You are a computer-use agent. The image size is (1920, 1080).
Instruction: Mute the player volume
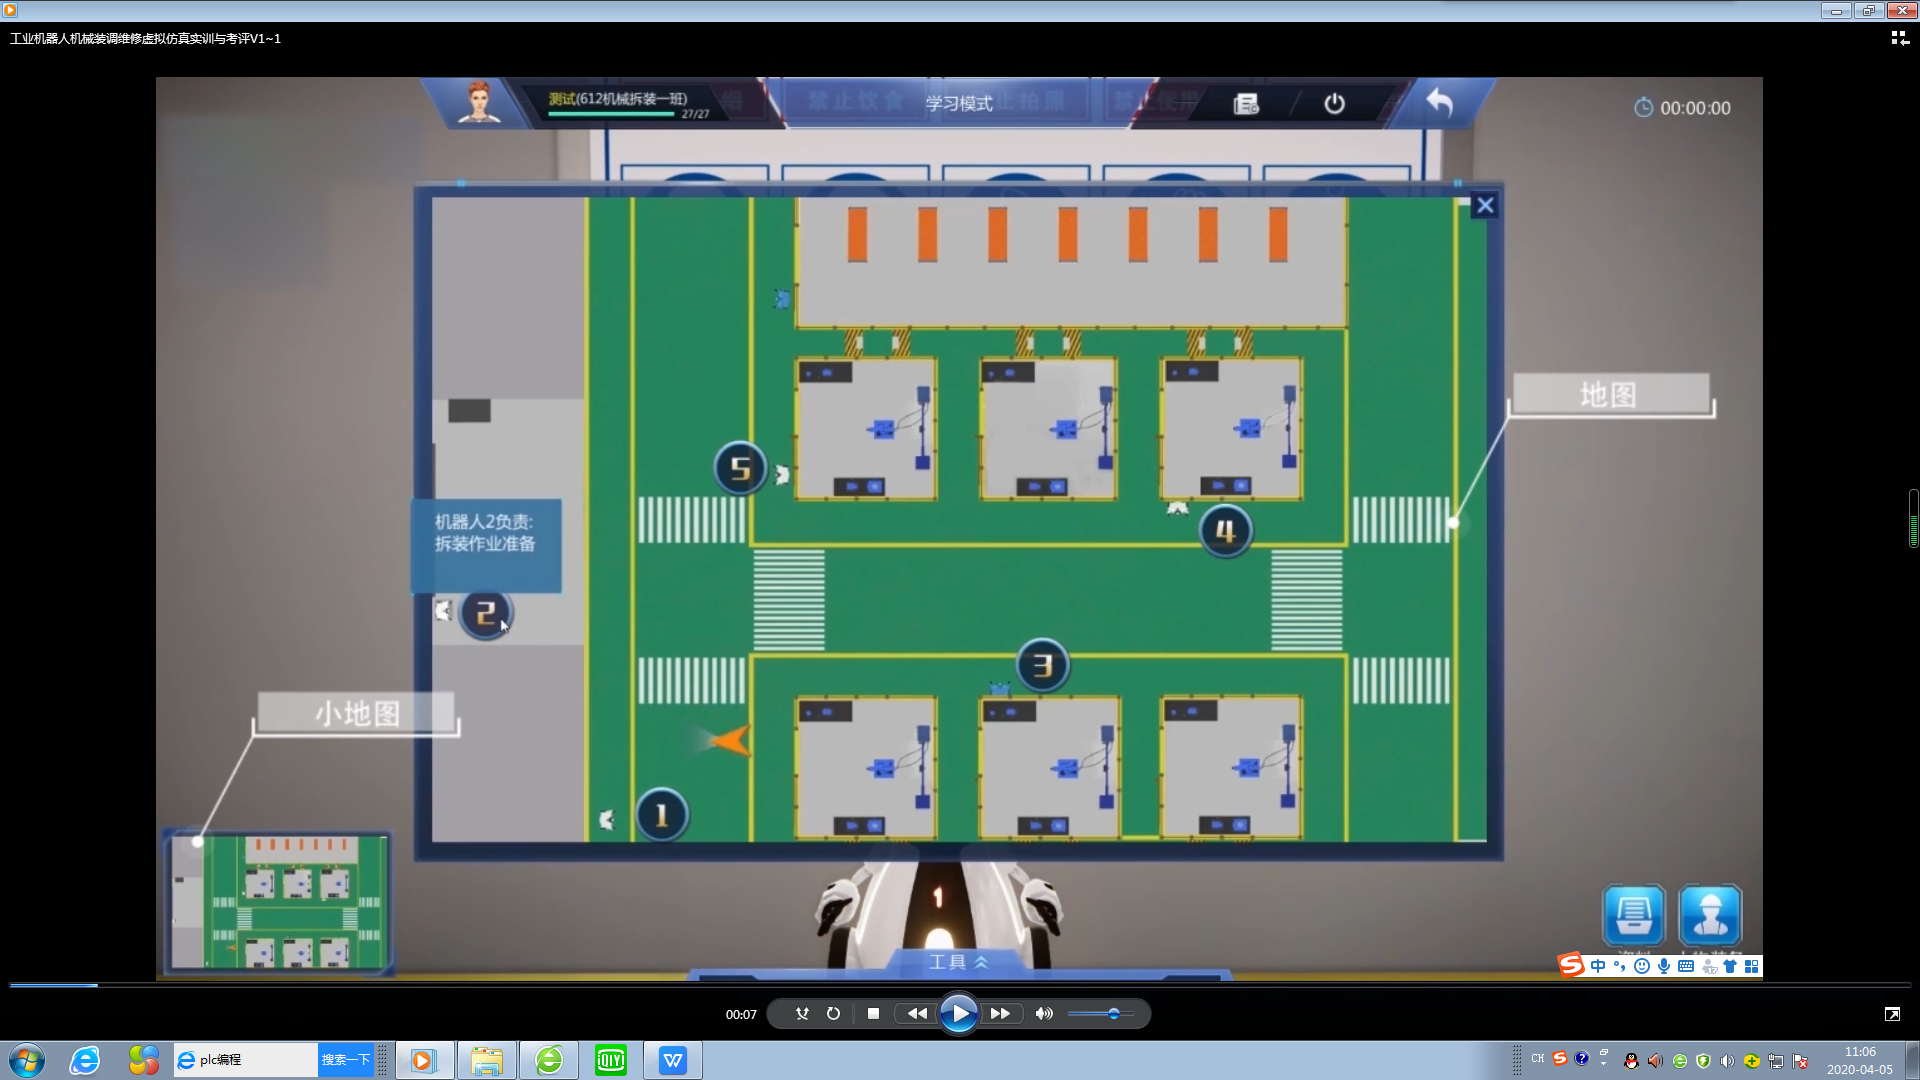[1044, 1013]
